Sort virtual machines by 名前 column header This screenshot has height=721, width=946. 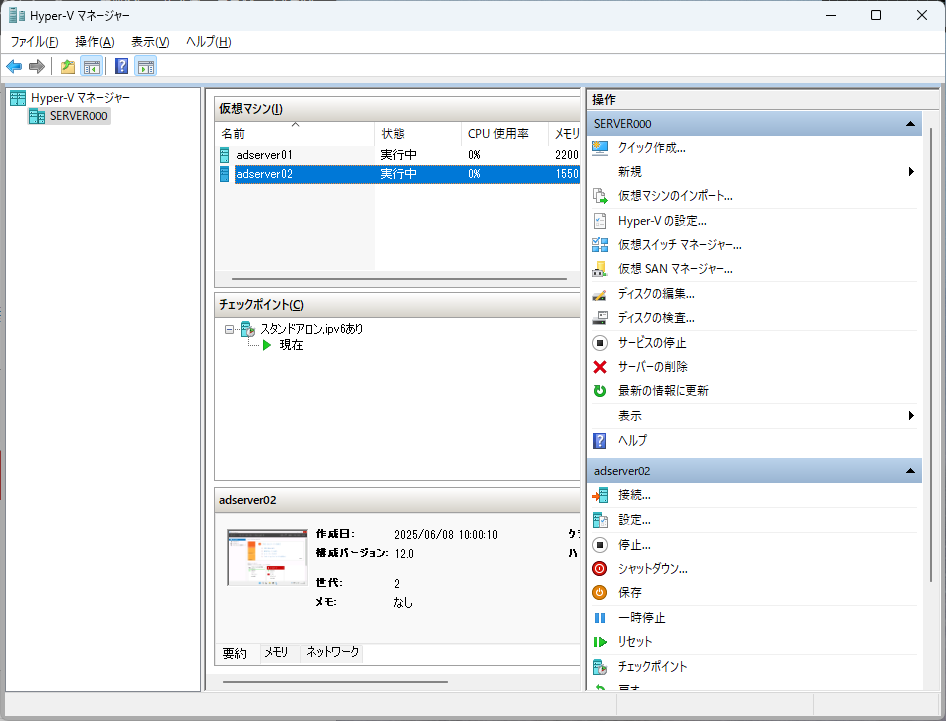[x=294, y=134]
